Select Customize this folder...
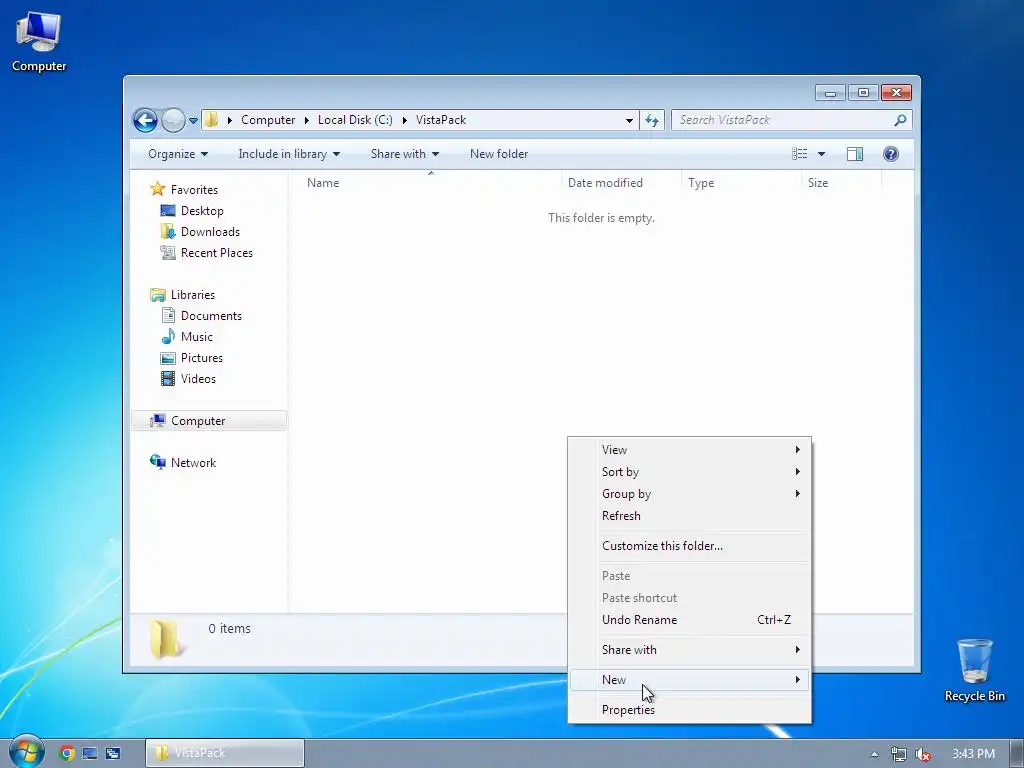This screenshot has height=768, width=1024. [690, 546]
